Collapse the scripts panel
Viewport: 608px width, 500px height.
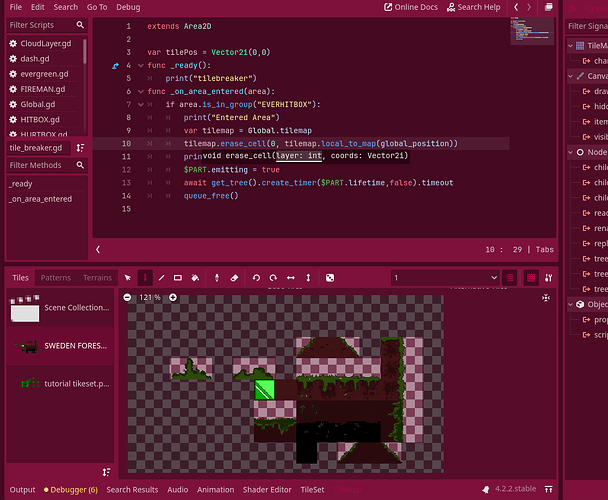[98, 249]
